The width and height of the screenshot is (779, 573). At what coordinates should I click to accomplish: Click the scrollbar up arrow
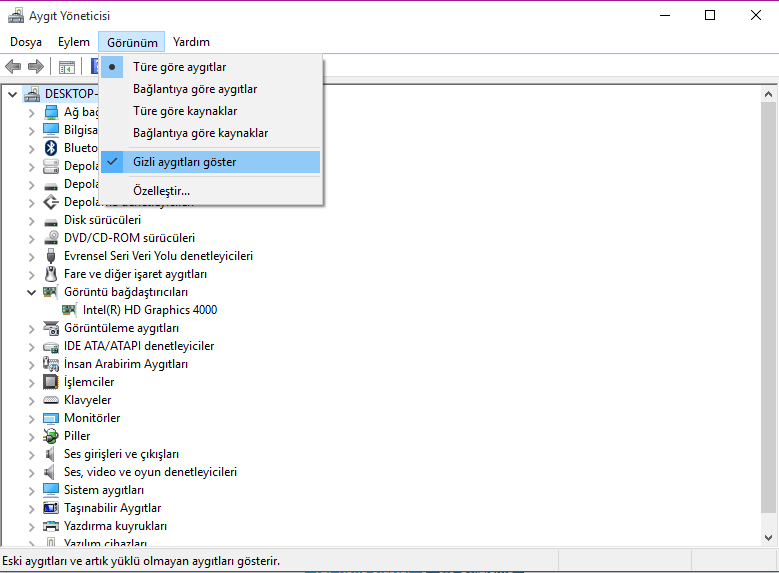click(x=769, y=94)
